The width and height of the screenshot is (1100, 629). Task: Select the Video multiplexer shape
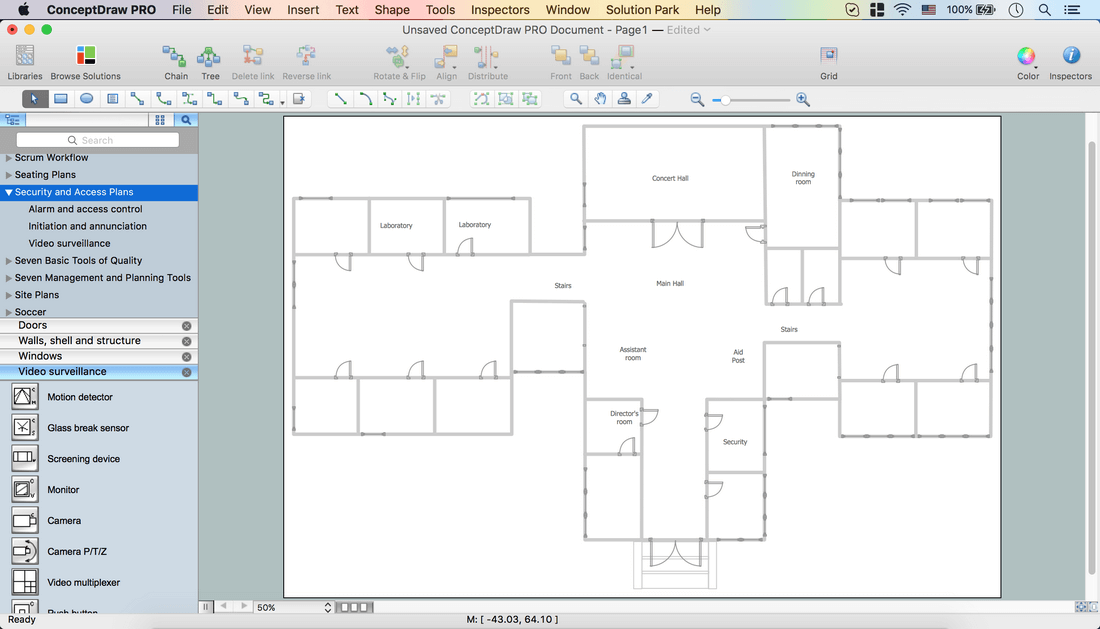tap(25, 582)
